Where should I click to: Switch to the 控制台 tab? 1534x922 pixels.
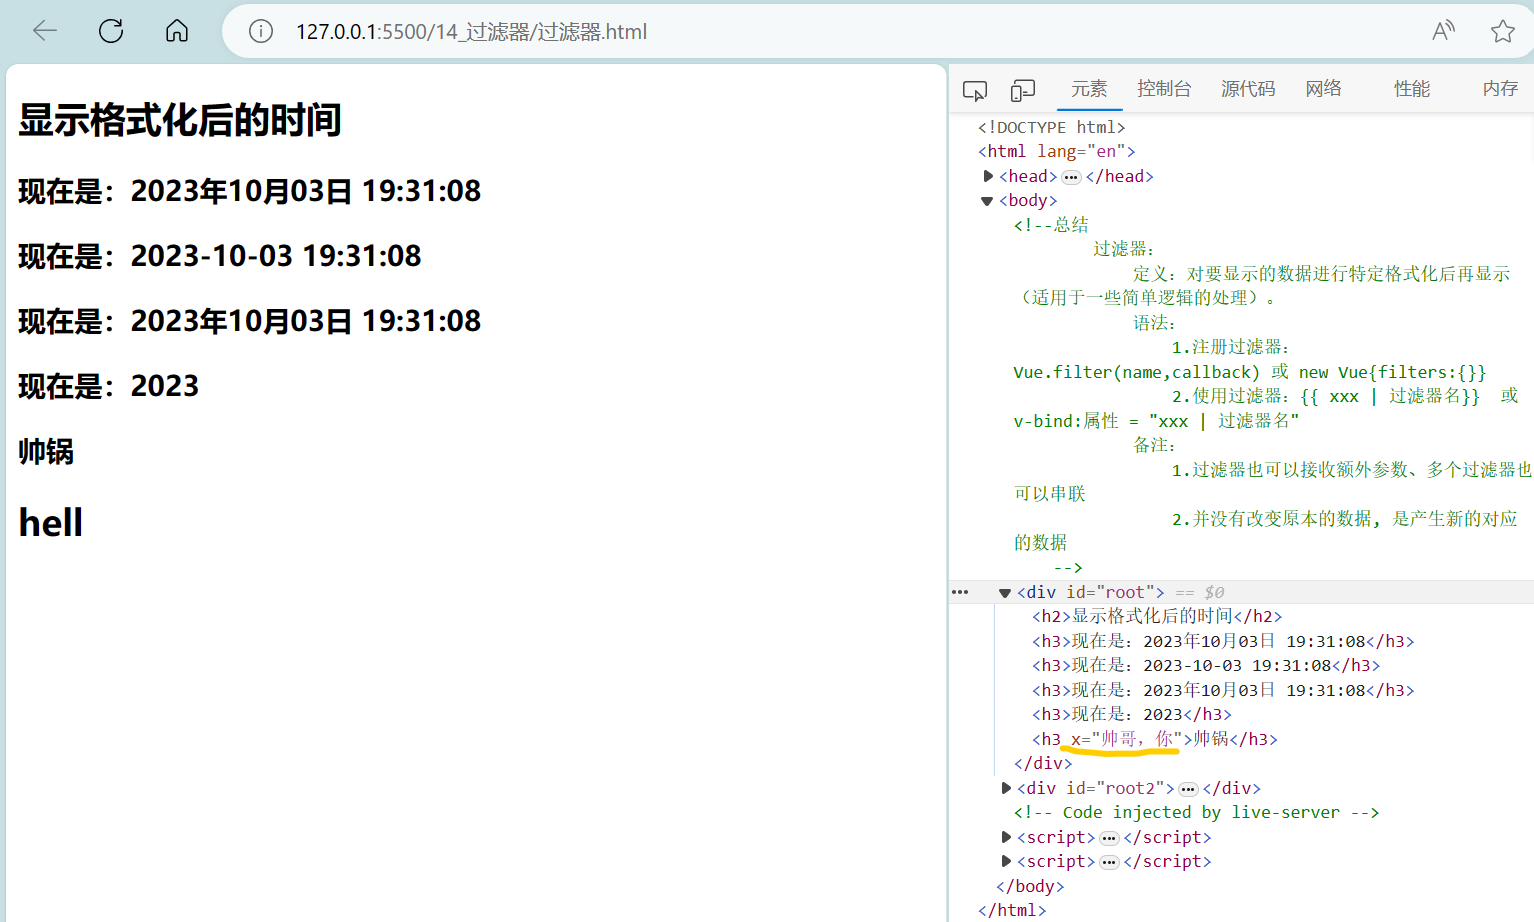(1164, 89)
